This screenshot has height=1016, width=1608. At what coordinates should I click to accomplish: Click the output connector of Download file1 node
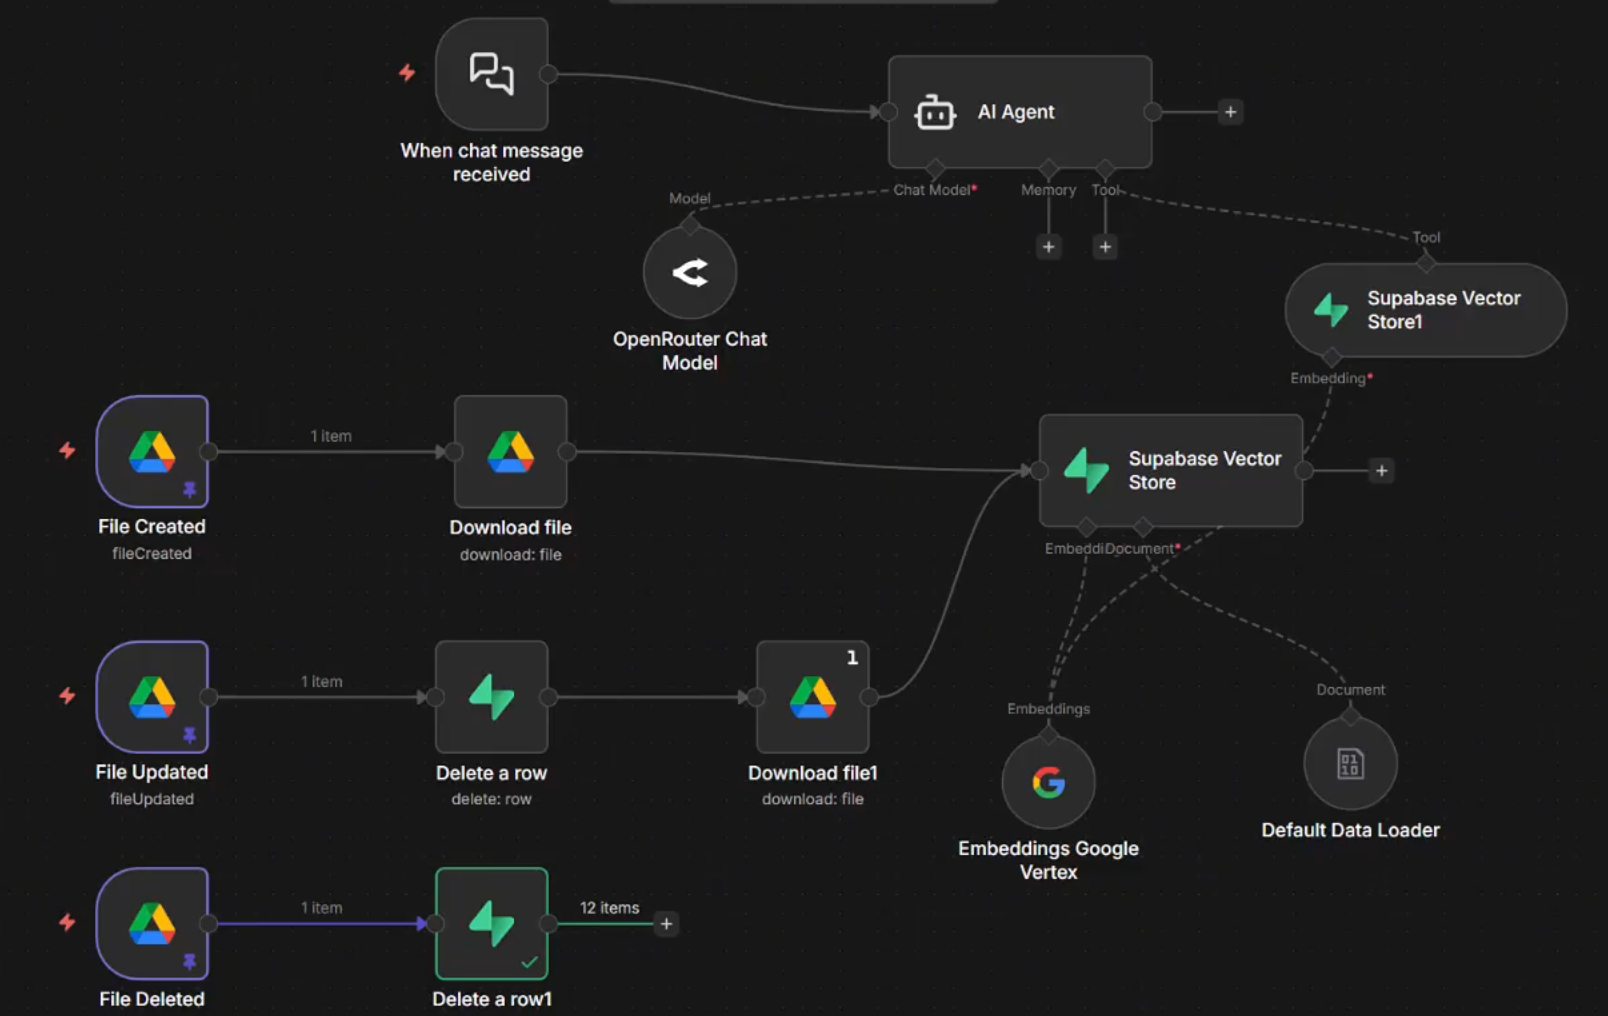(x=869, y=697)
